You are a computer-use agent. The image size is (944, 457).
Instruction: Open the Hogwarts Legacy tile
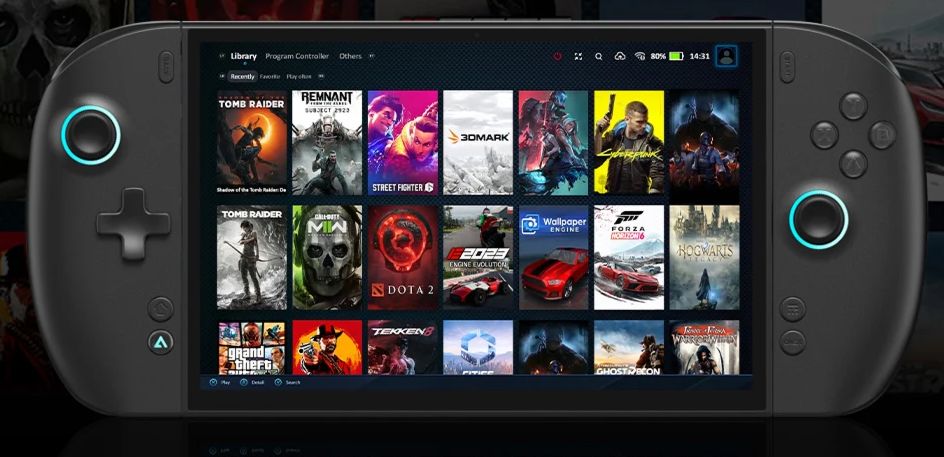[704, 257]
